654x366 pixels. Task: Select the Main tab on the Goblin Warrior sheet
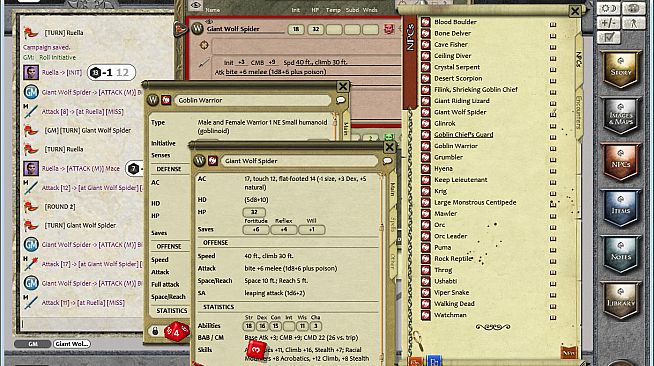point(345,128)
